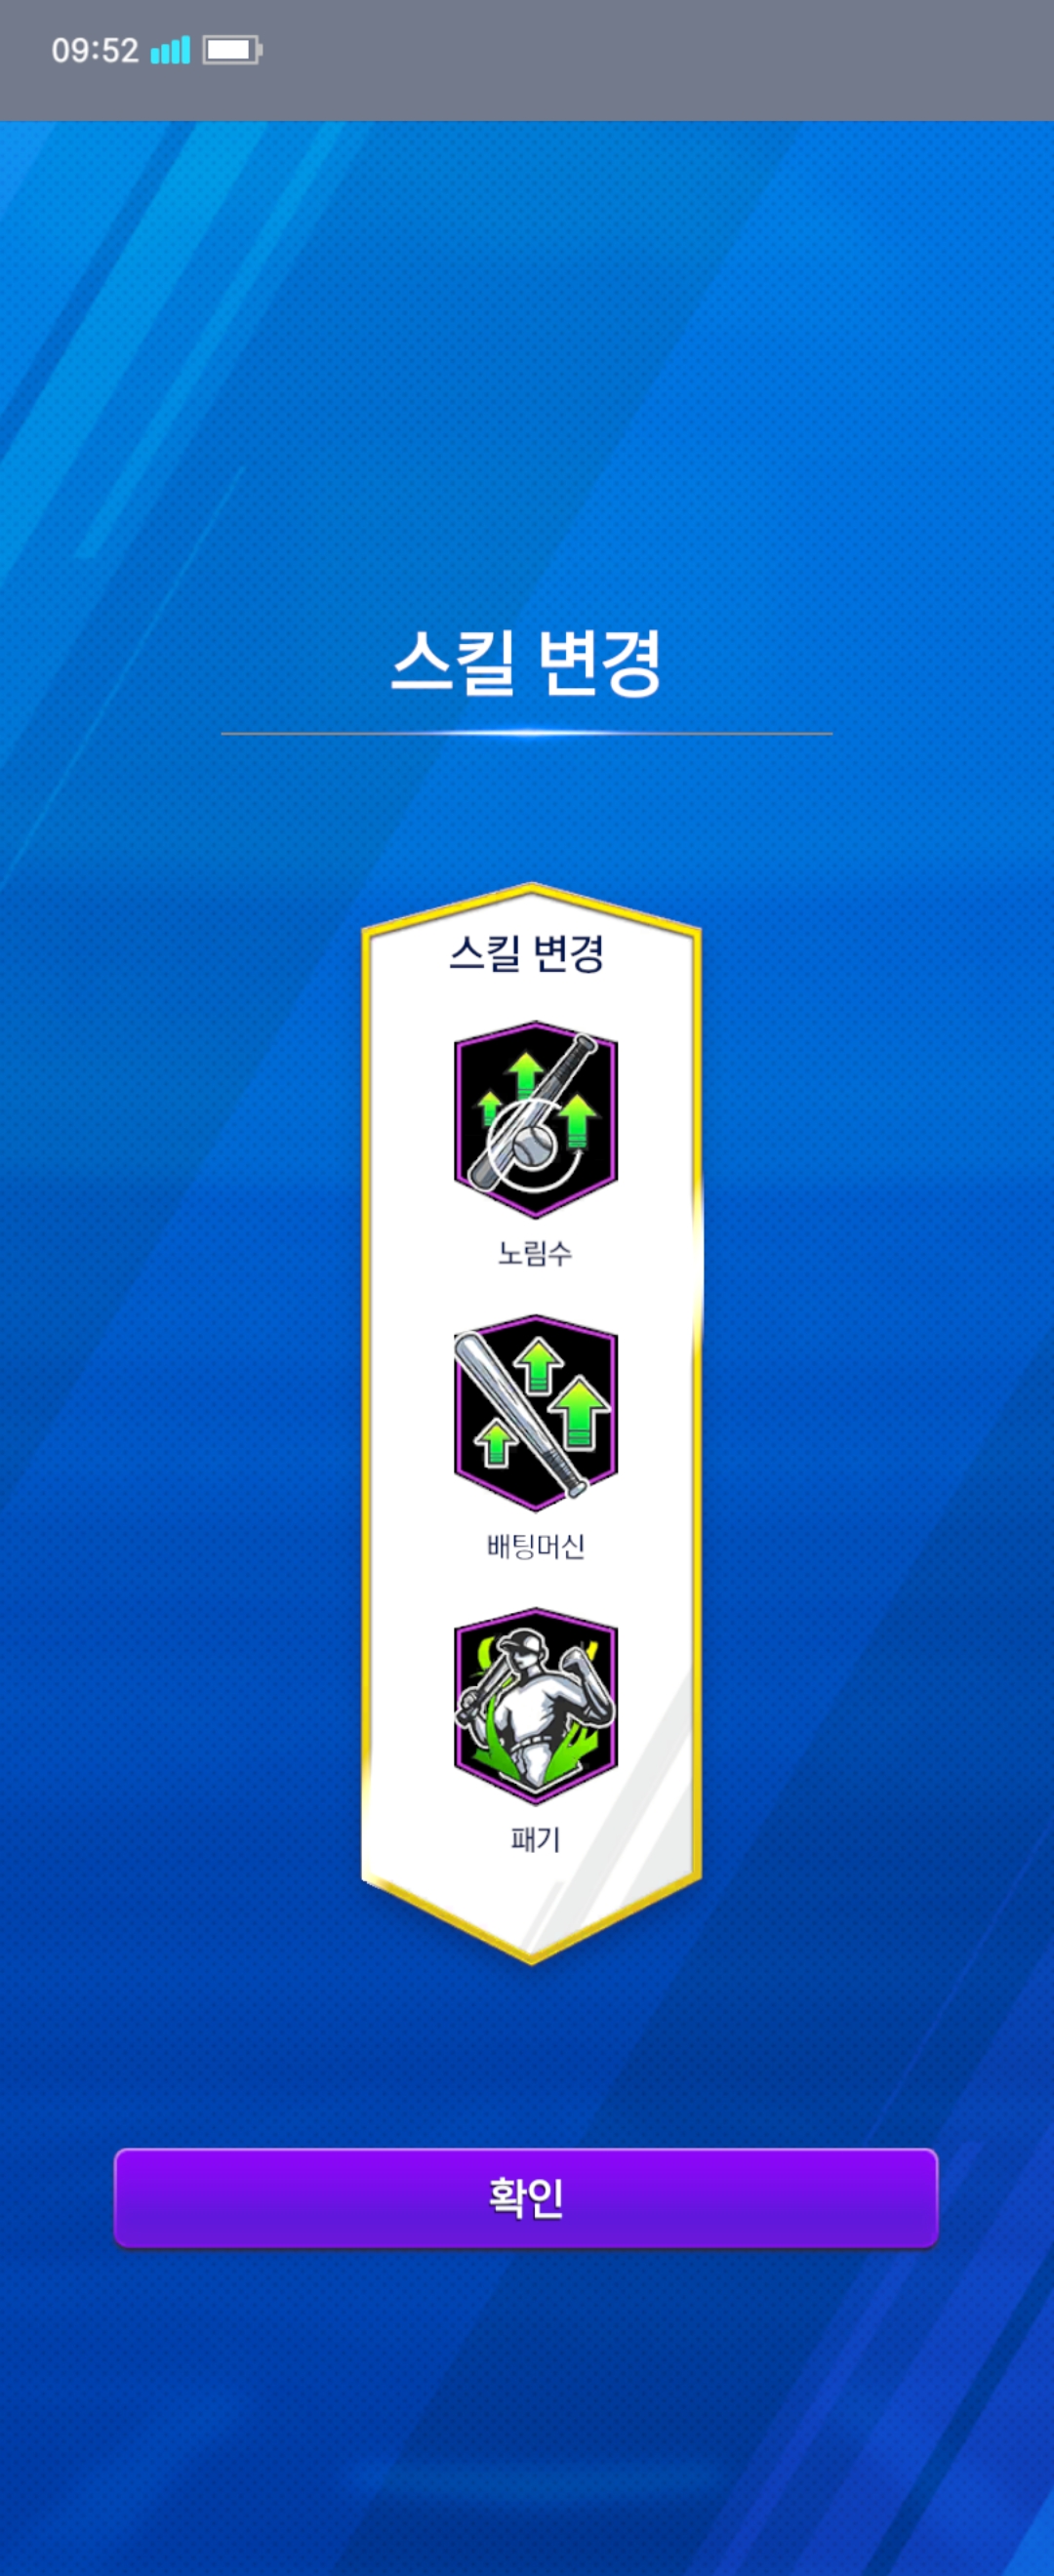Screen dimensions: 1054x2576
Task: Tap the 패기 skill name text
Action: tap(535, 1839)
